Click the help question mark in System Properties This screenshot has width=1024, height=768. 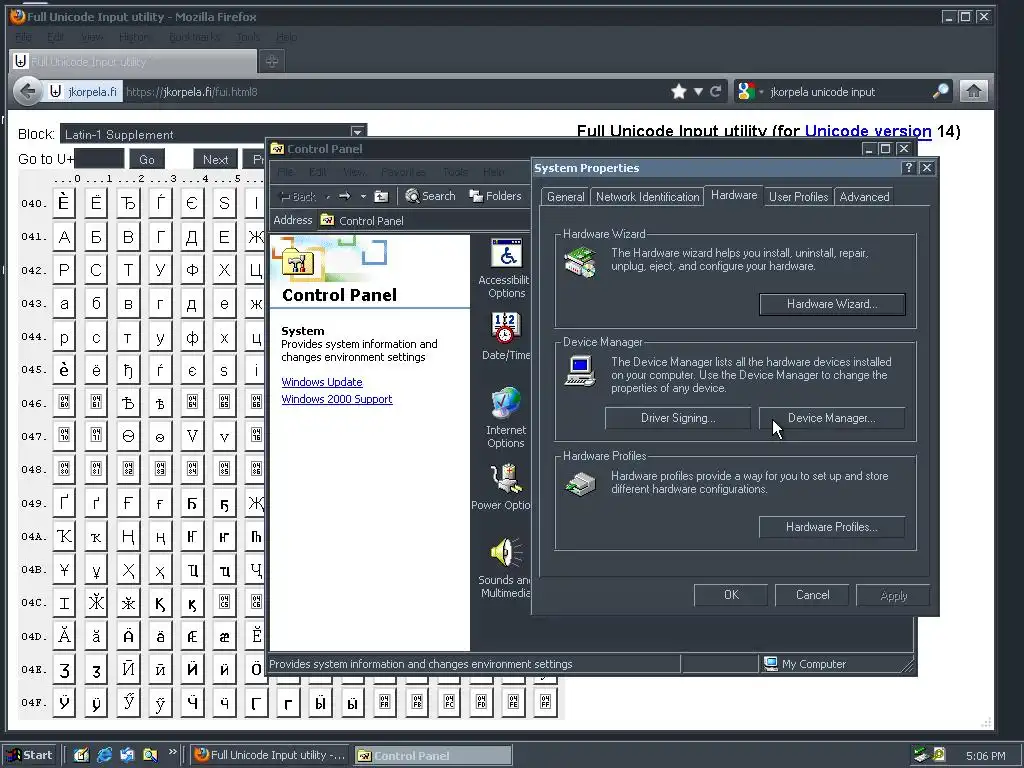[x=908, y=168]
